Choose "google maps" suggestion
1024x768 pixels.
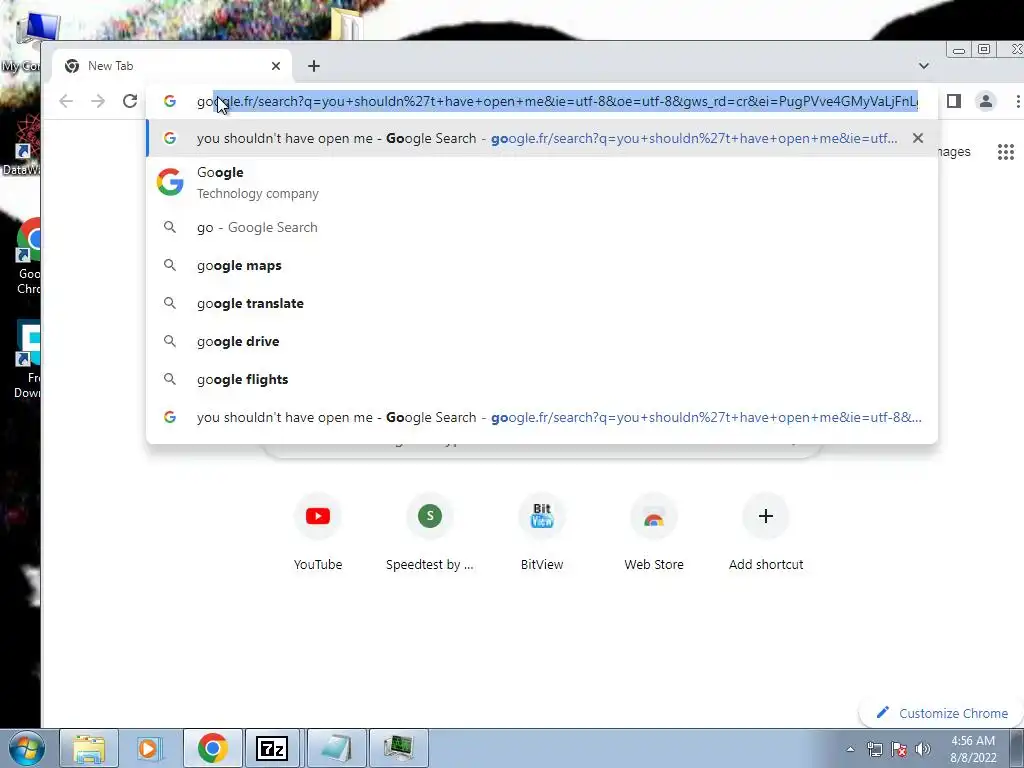click(x=542, y=265)
